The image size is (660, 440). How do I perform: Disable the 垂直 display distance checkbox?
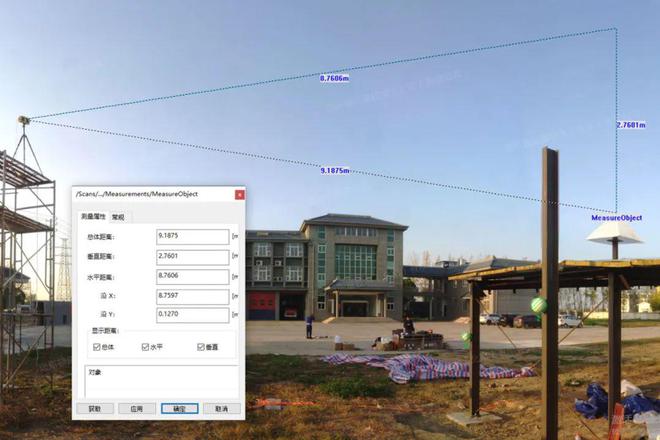199,346
